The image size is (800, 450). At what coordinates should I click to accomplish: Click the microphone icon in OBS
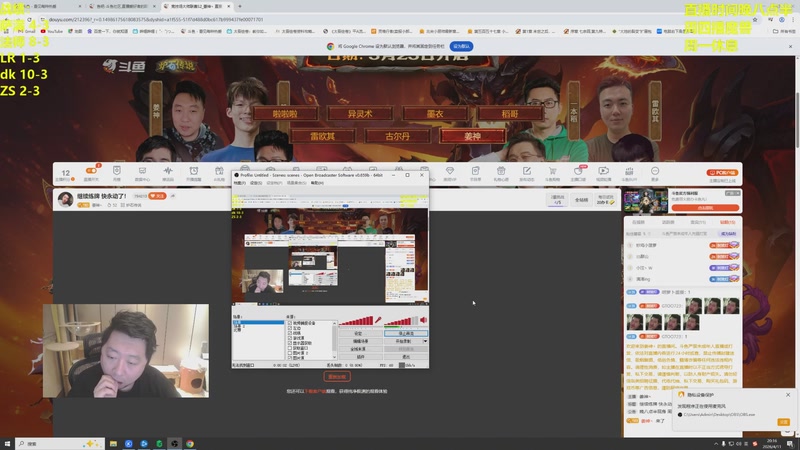coord(378,320)
